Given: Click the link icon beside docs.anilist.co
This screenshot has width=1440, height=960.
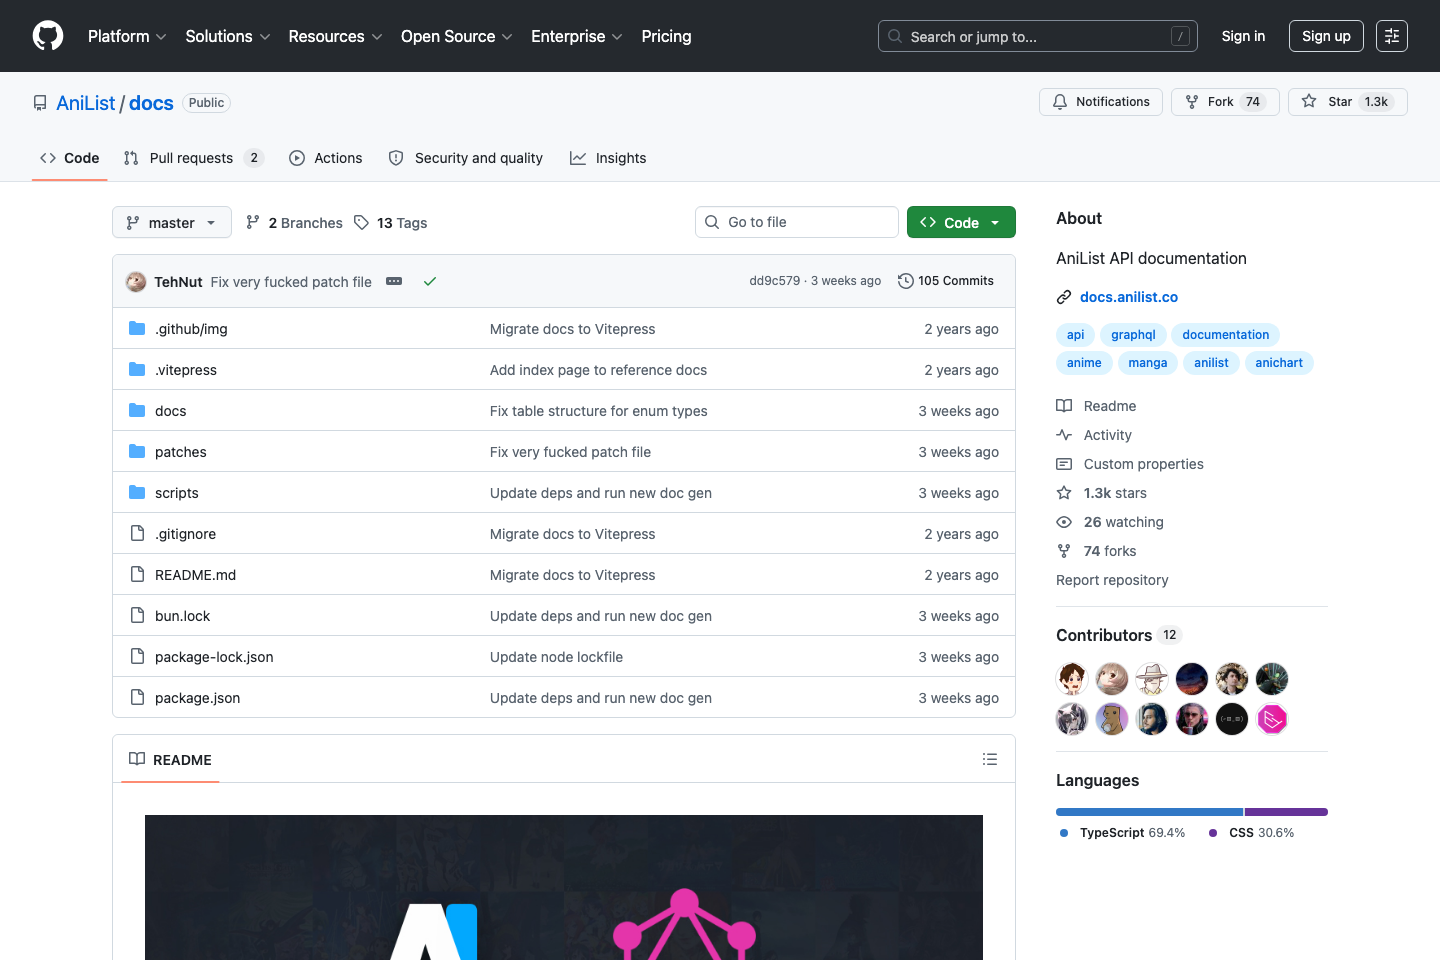Looking at the screenshot, I should 1063,296.
